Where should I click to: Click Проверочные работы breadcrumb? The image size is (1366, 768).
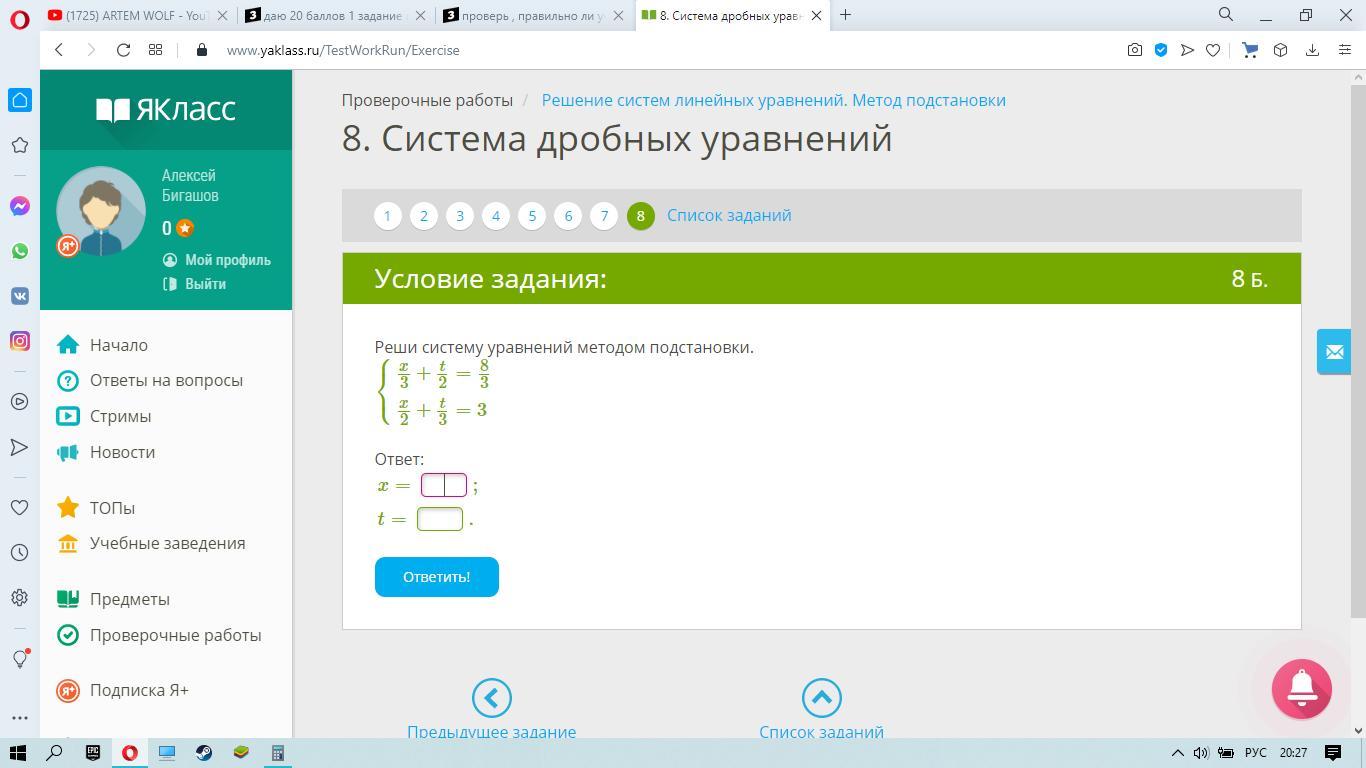coord(427,100)
